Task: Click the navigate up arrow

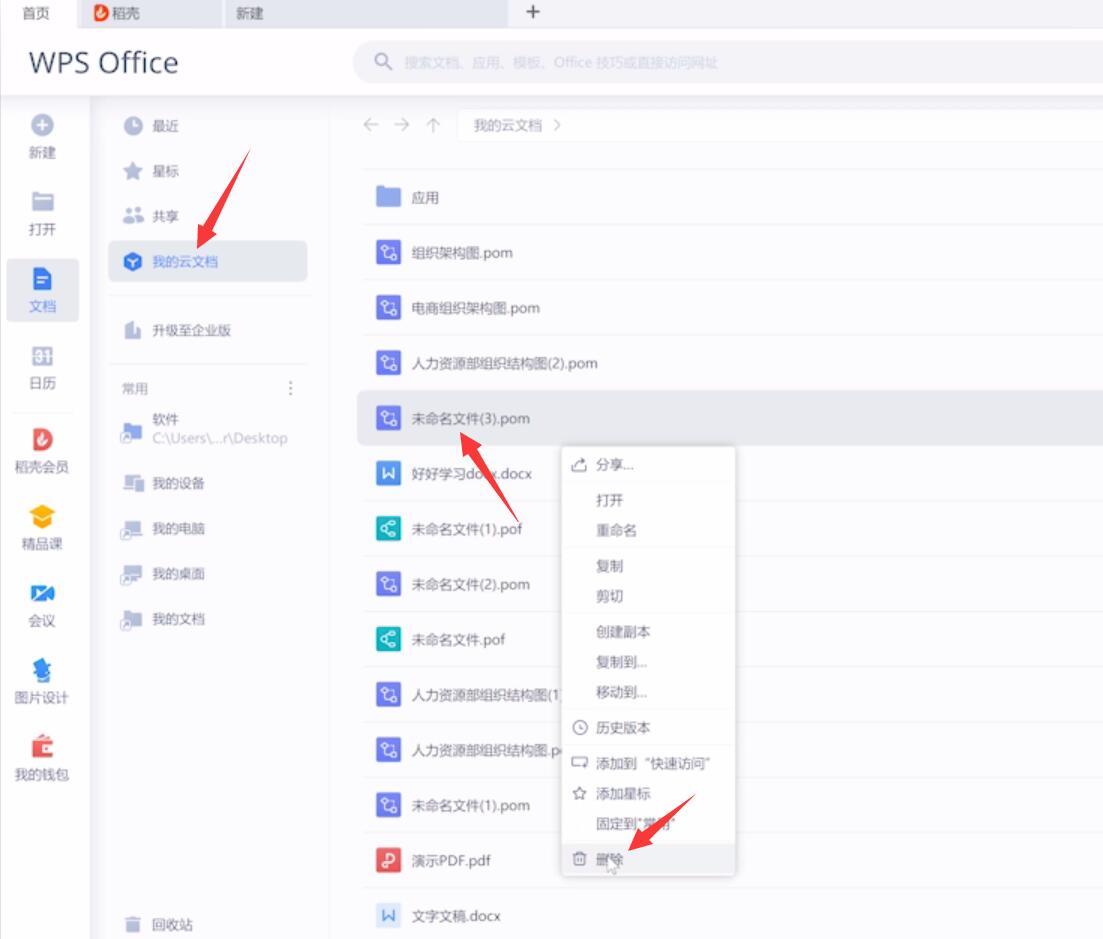Action: 433,125
